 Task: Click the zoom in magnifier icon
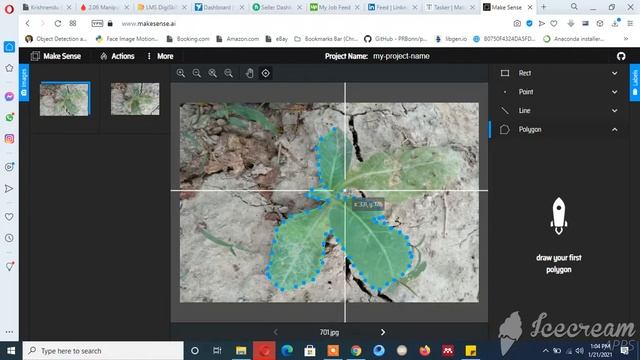(x=181, y=73)
